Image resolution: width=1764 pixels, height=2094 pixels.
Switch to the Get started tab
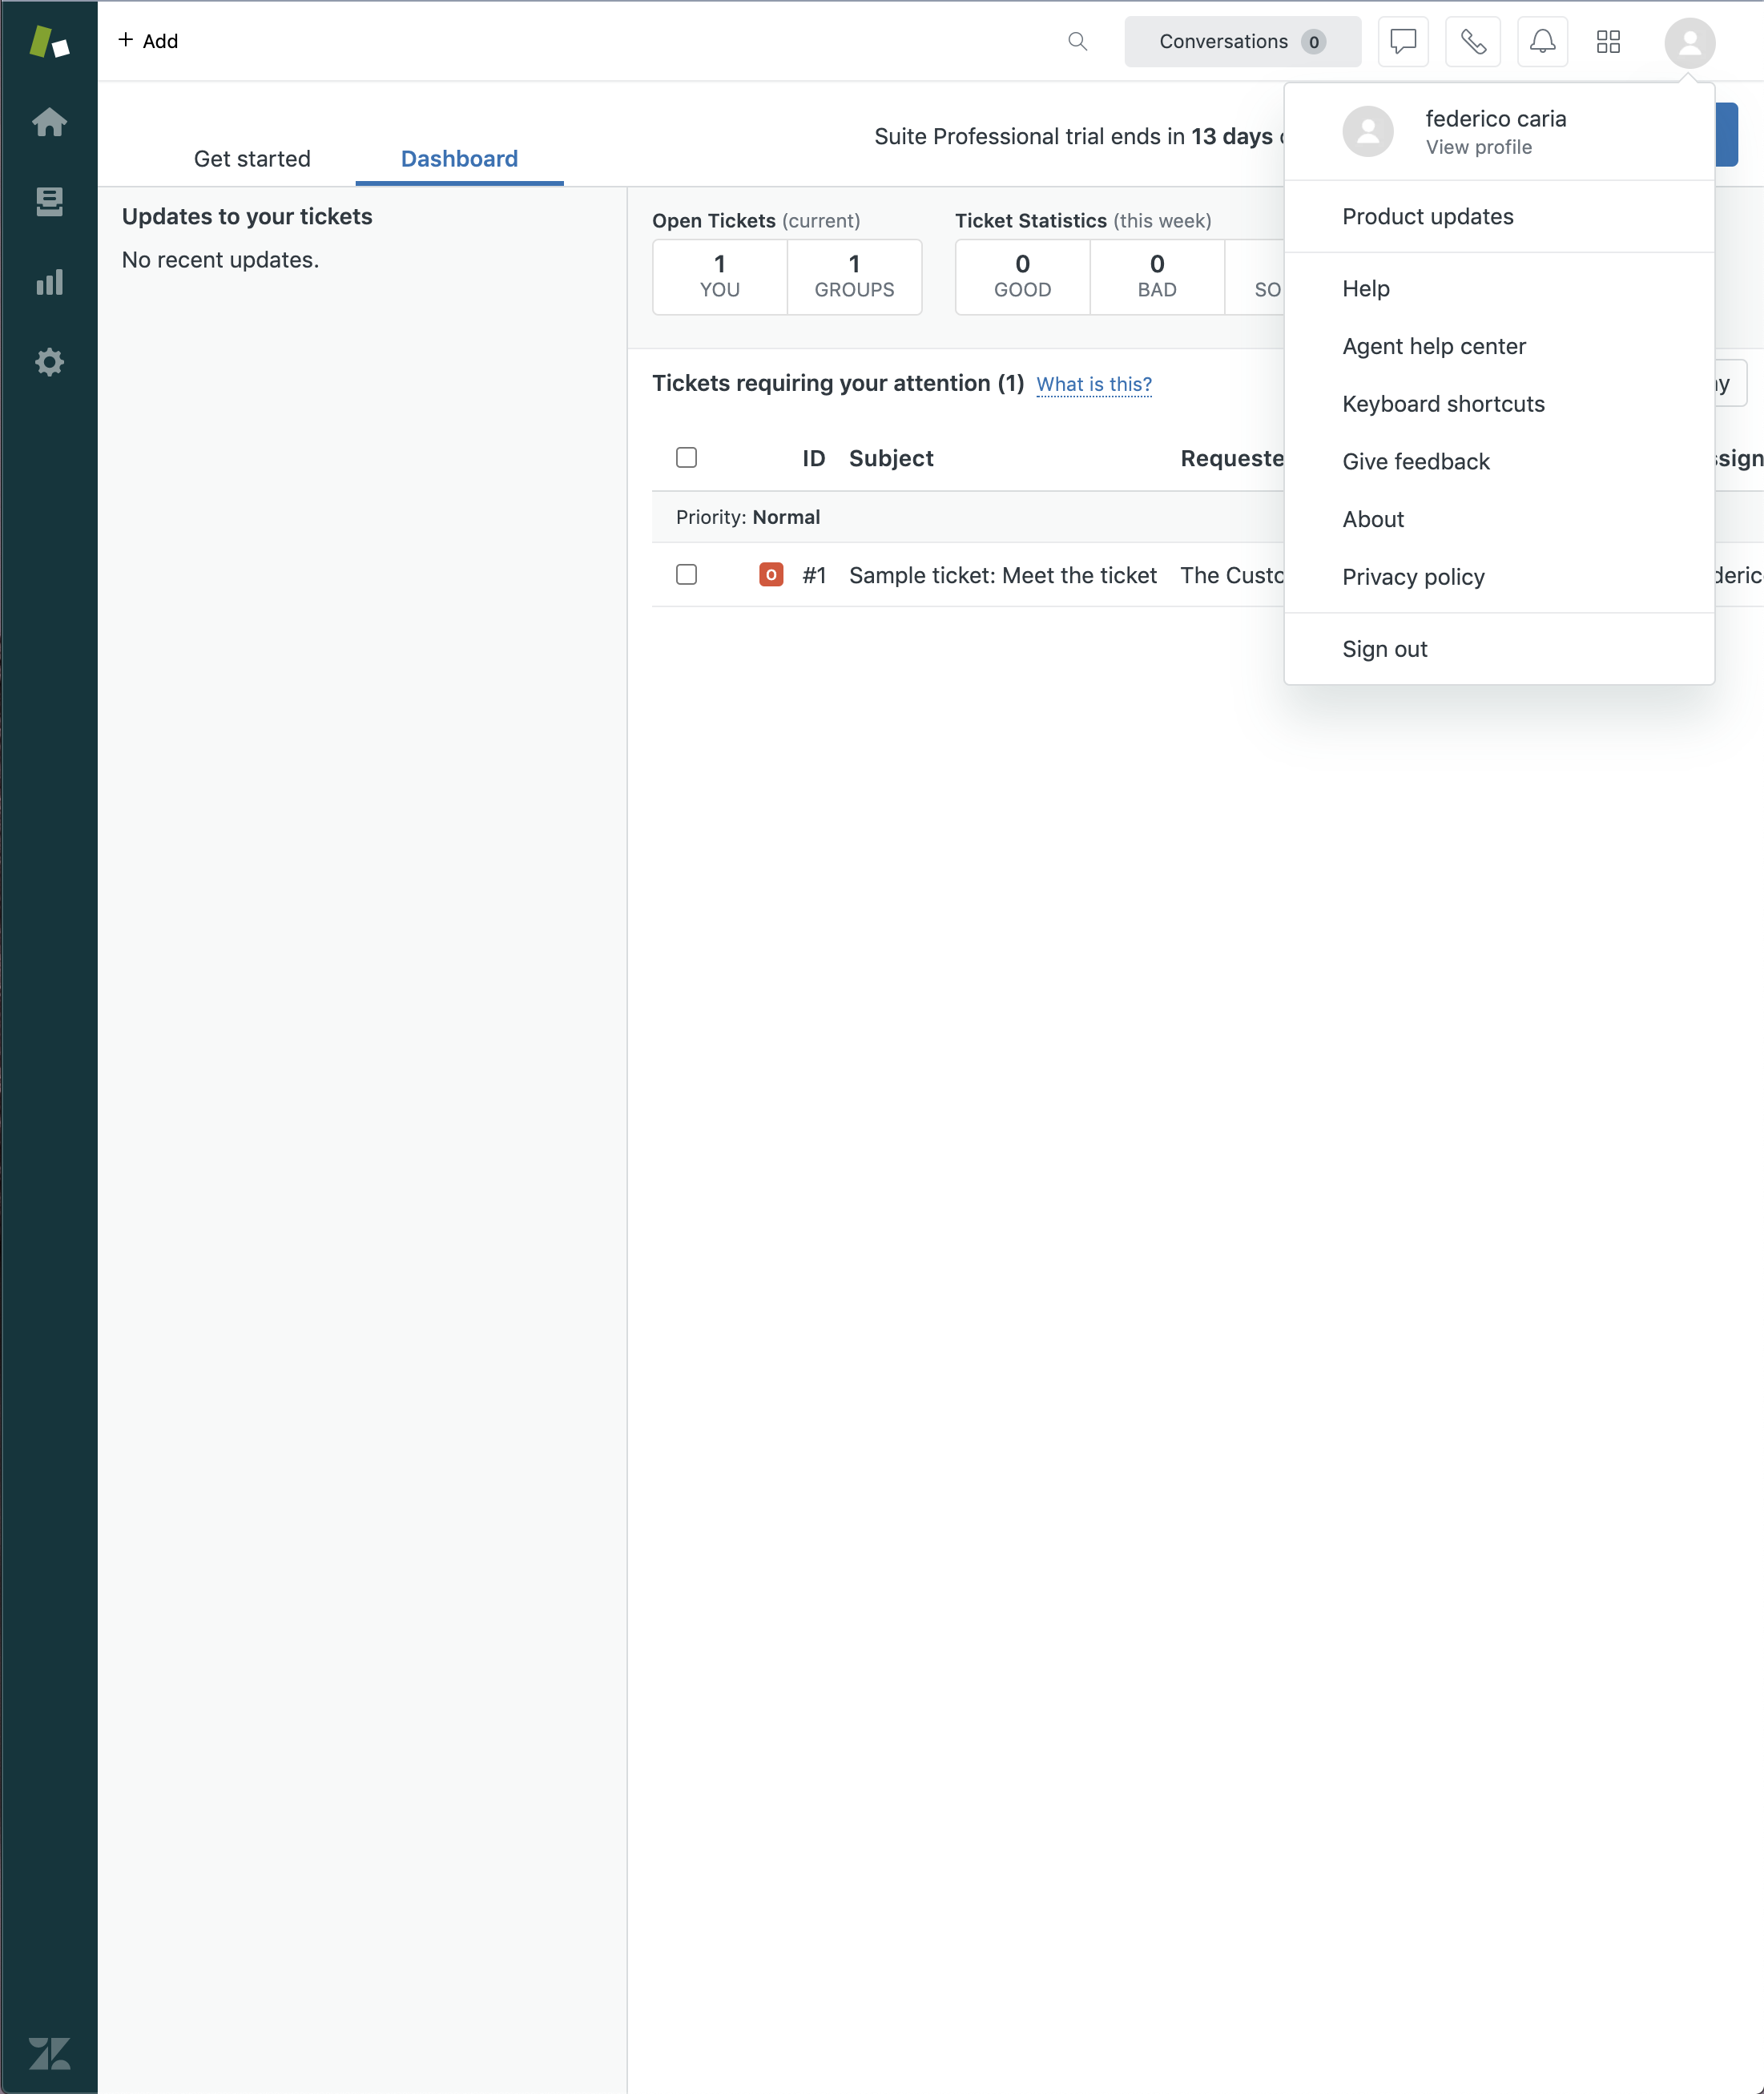click(252, 158)
